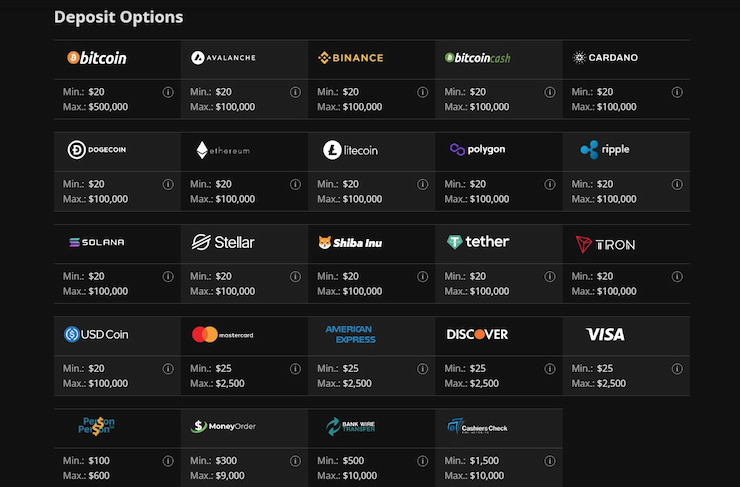Select the Bitcoin deposit logo
Image resolution: width=740 pixels, height=487 pixels.
pos(97,58)
